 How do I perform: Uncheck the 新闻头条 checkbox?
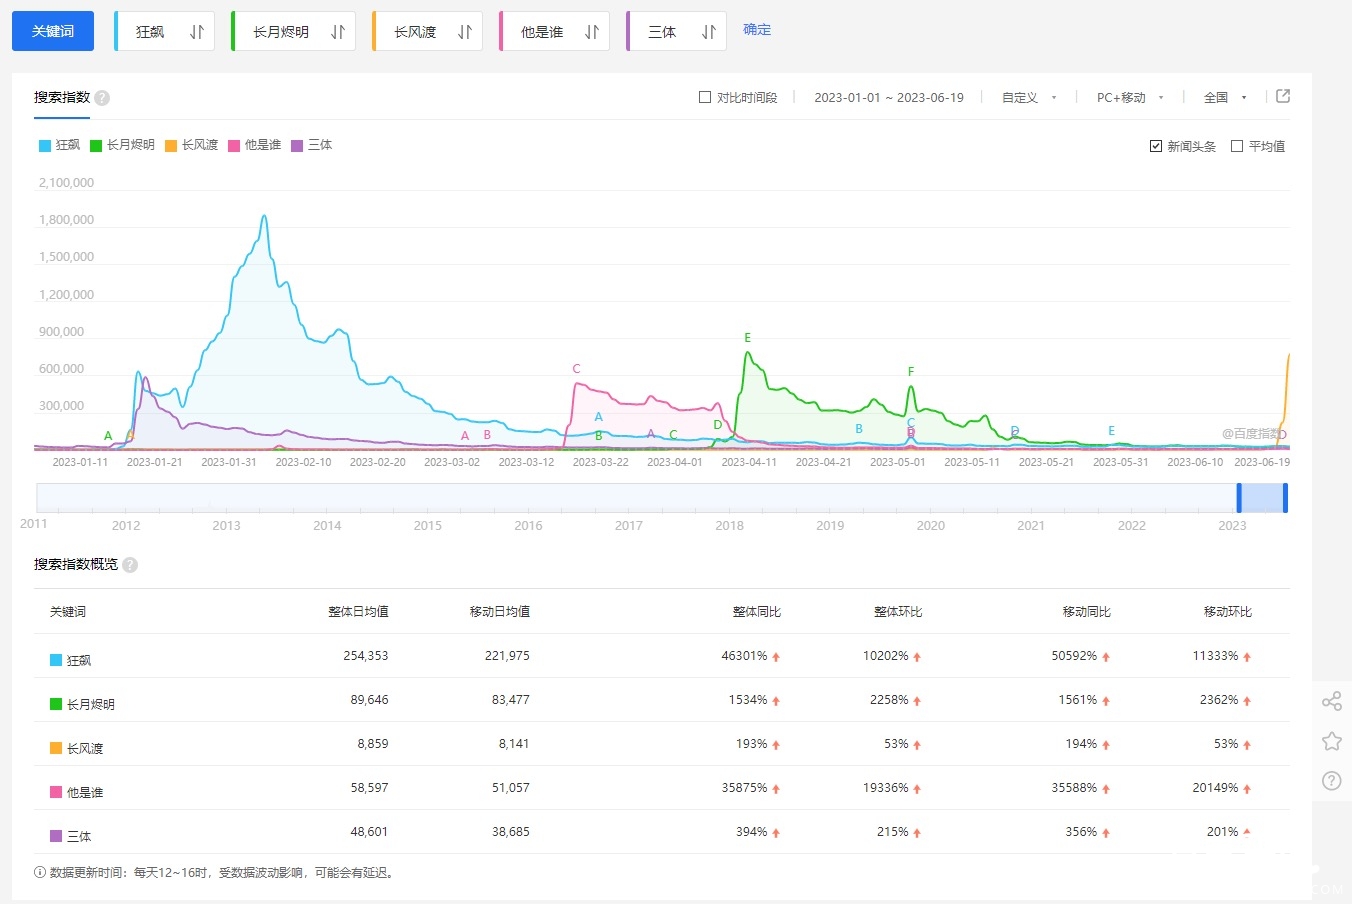point(1156,146)
